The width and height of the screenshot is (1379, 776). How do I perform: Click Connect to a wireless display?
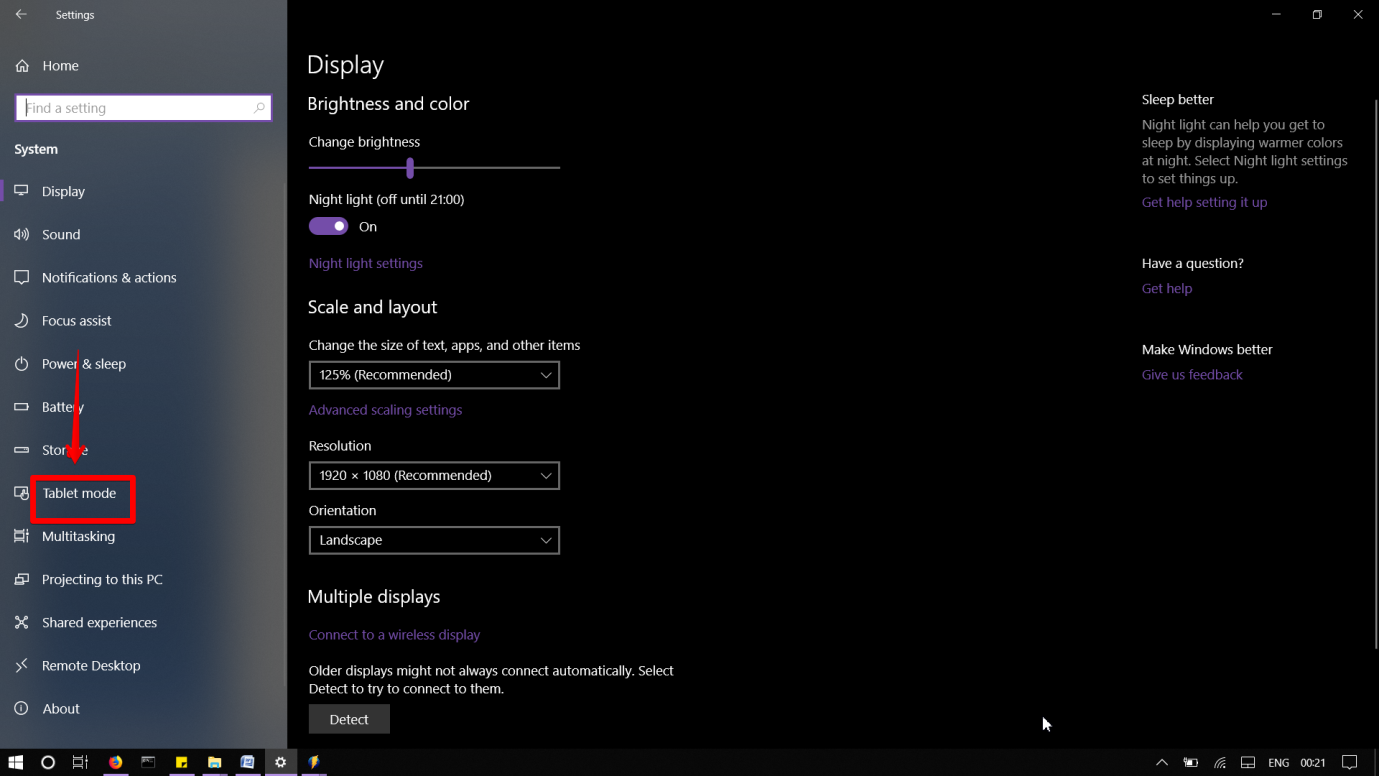pos(394,634)
